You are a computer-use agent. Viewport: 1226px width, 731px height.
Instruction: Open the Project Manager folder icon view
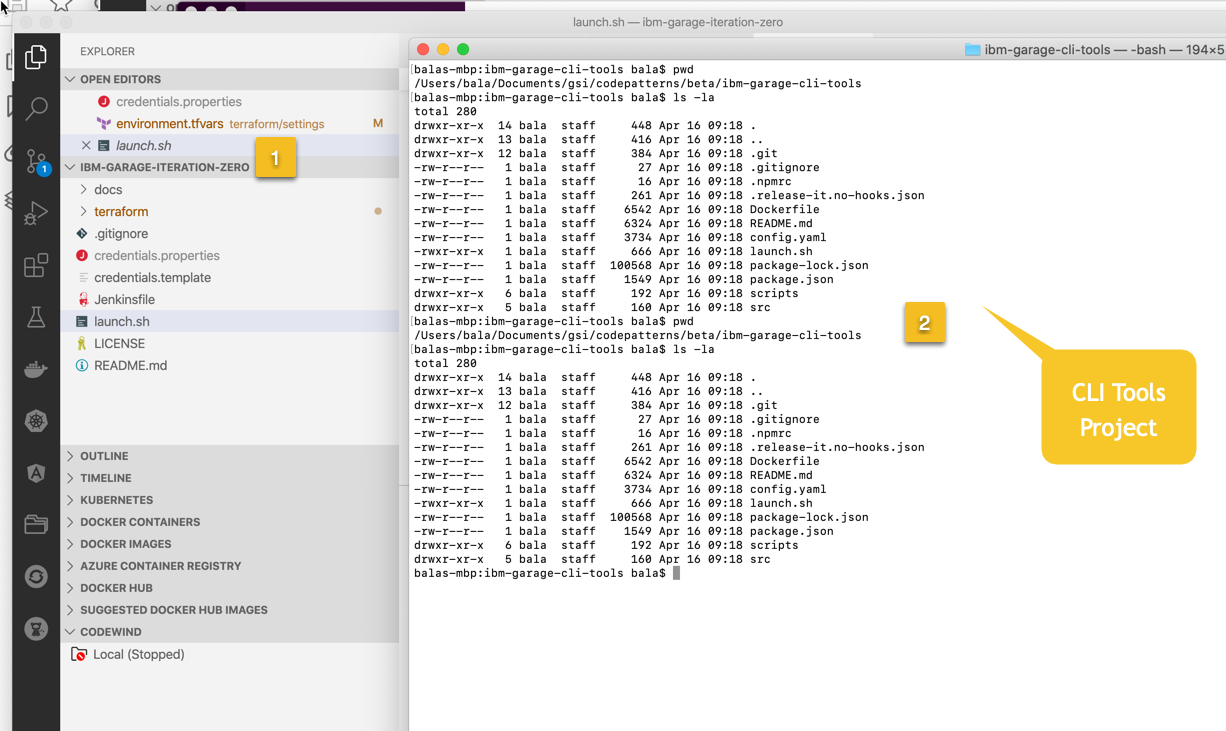[36, 524]
